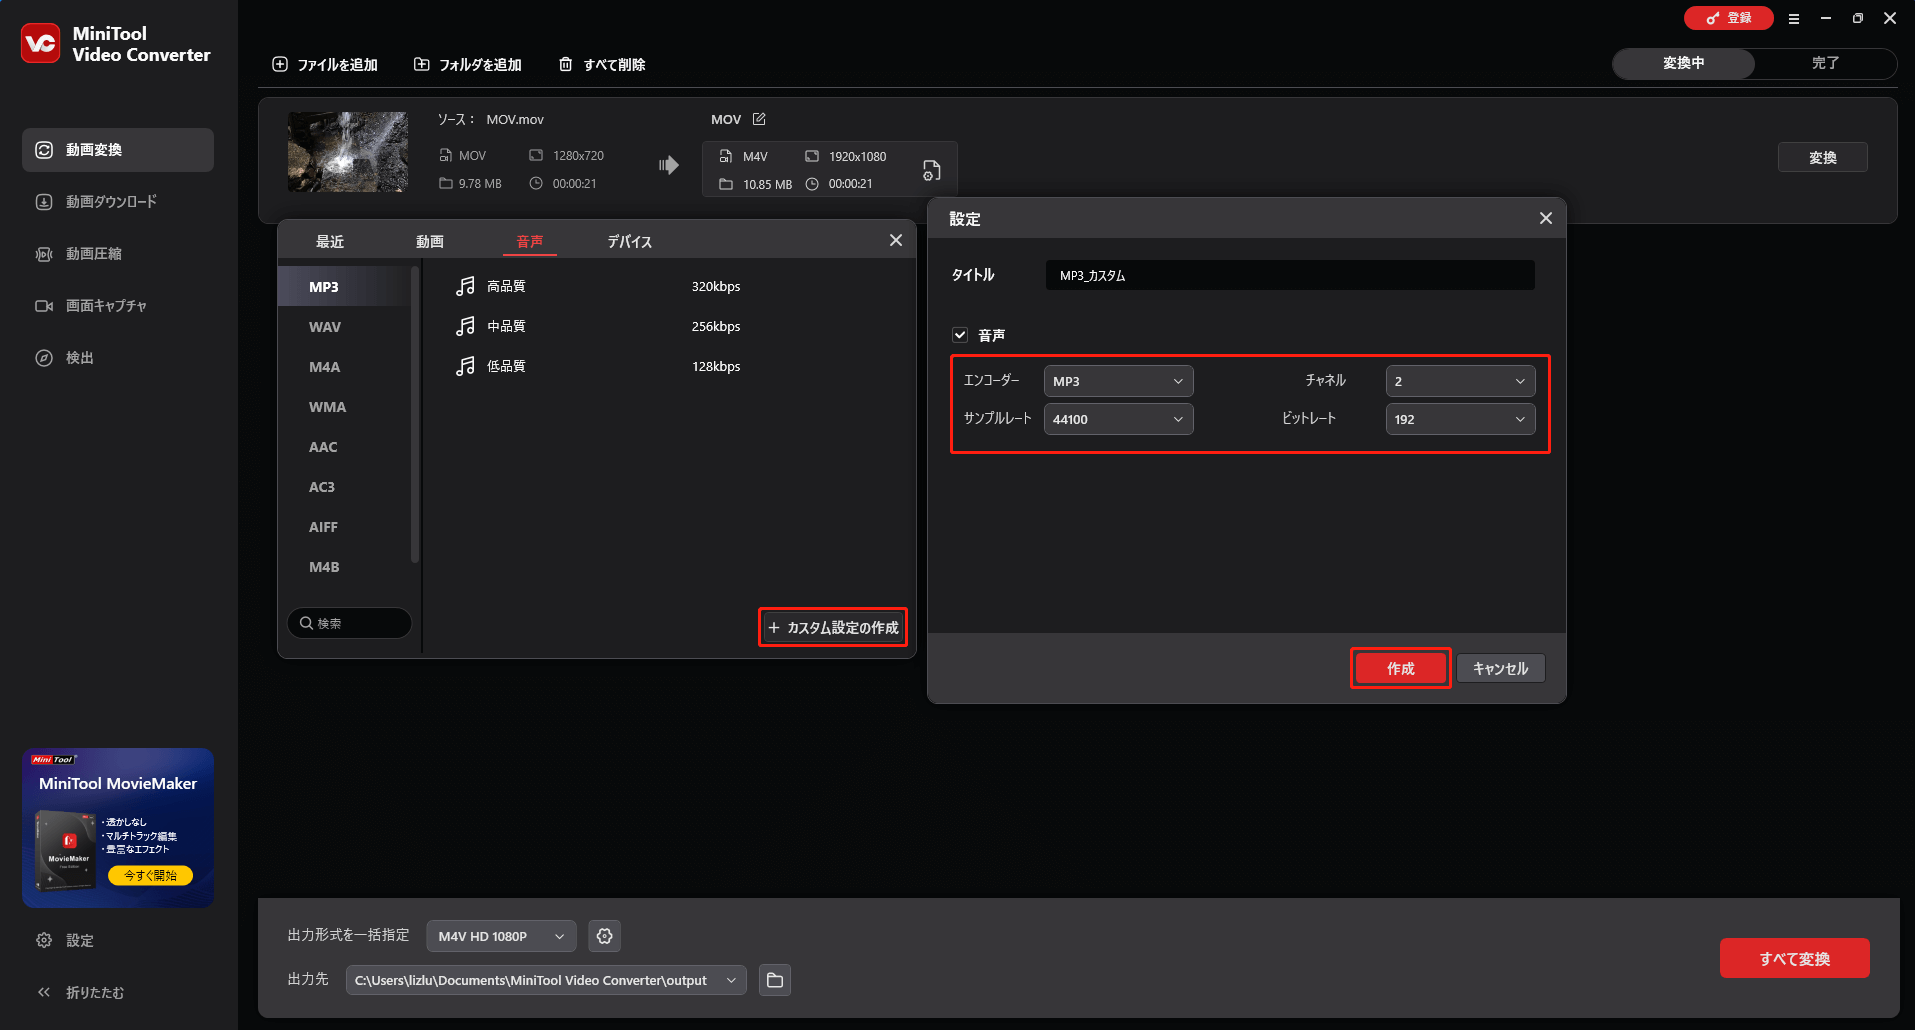Toggle the 音声 checkbox
The image size is (1915, 1030).
tap(960, 335)
